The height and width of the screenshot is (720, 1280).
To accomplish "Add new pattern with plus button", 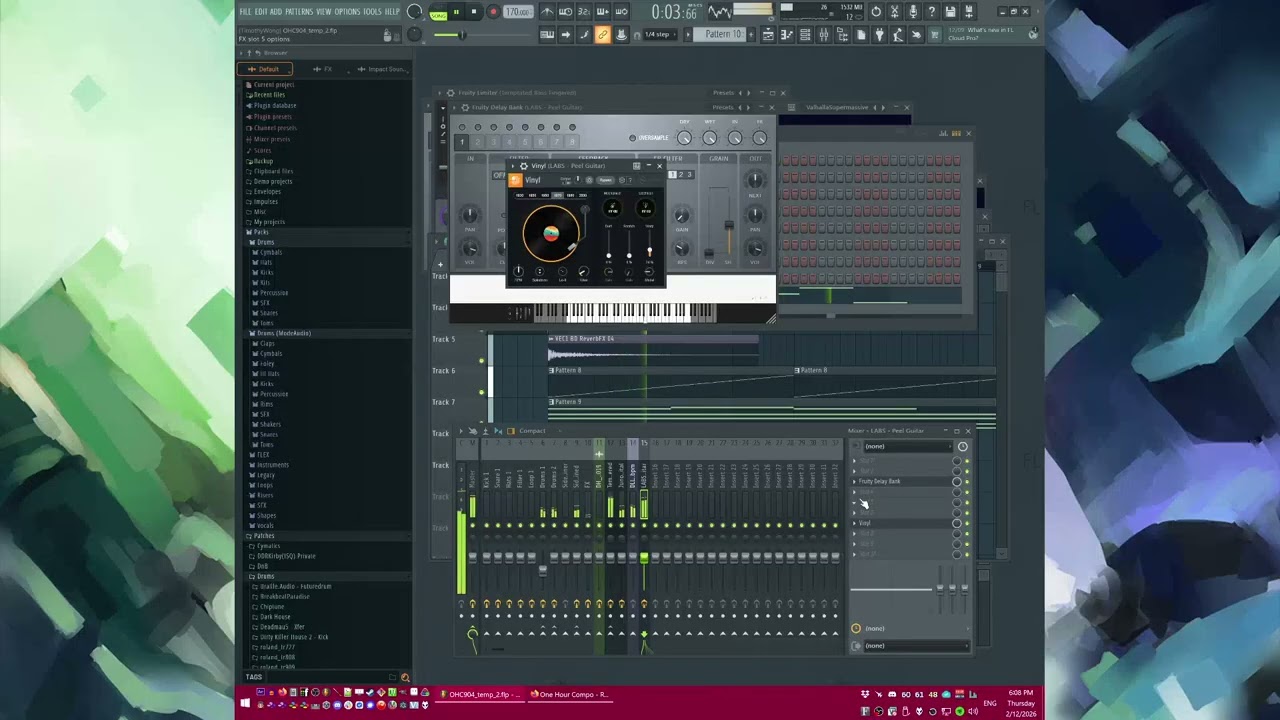I will 753,34.
